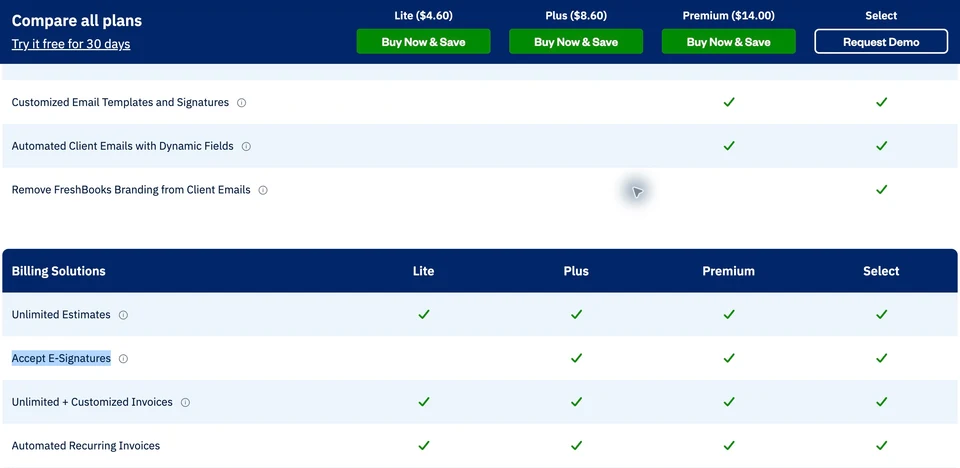Image resolution: width=960 pixels, height=468 pixels.
Task: Click Buy Now & Save under Plus plan
Action: (576, 42)
